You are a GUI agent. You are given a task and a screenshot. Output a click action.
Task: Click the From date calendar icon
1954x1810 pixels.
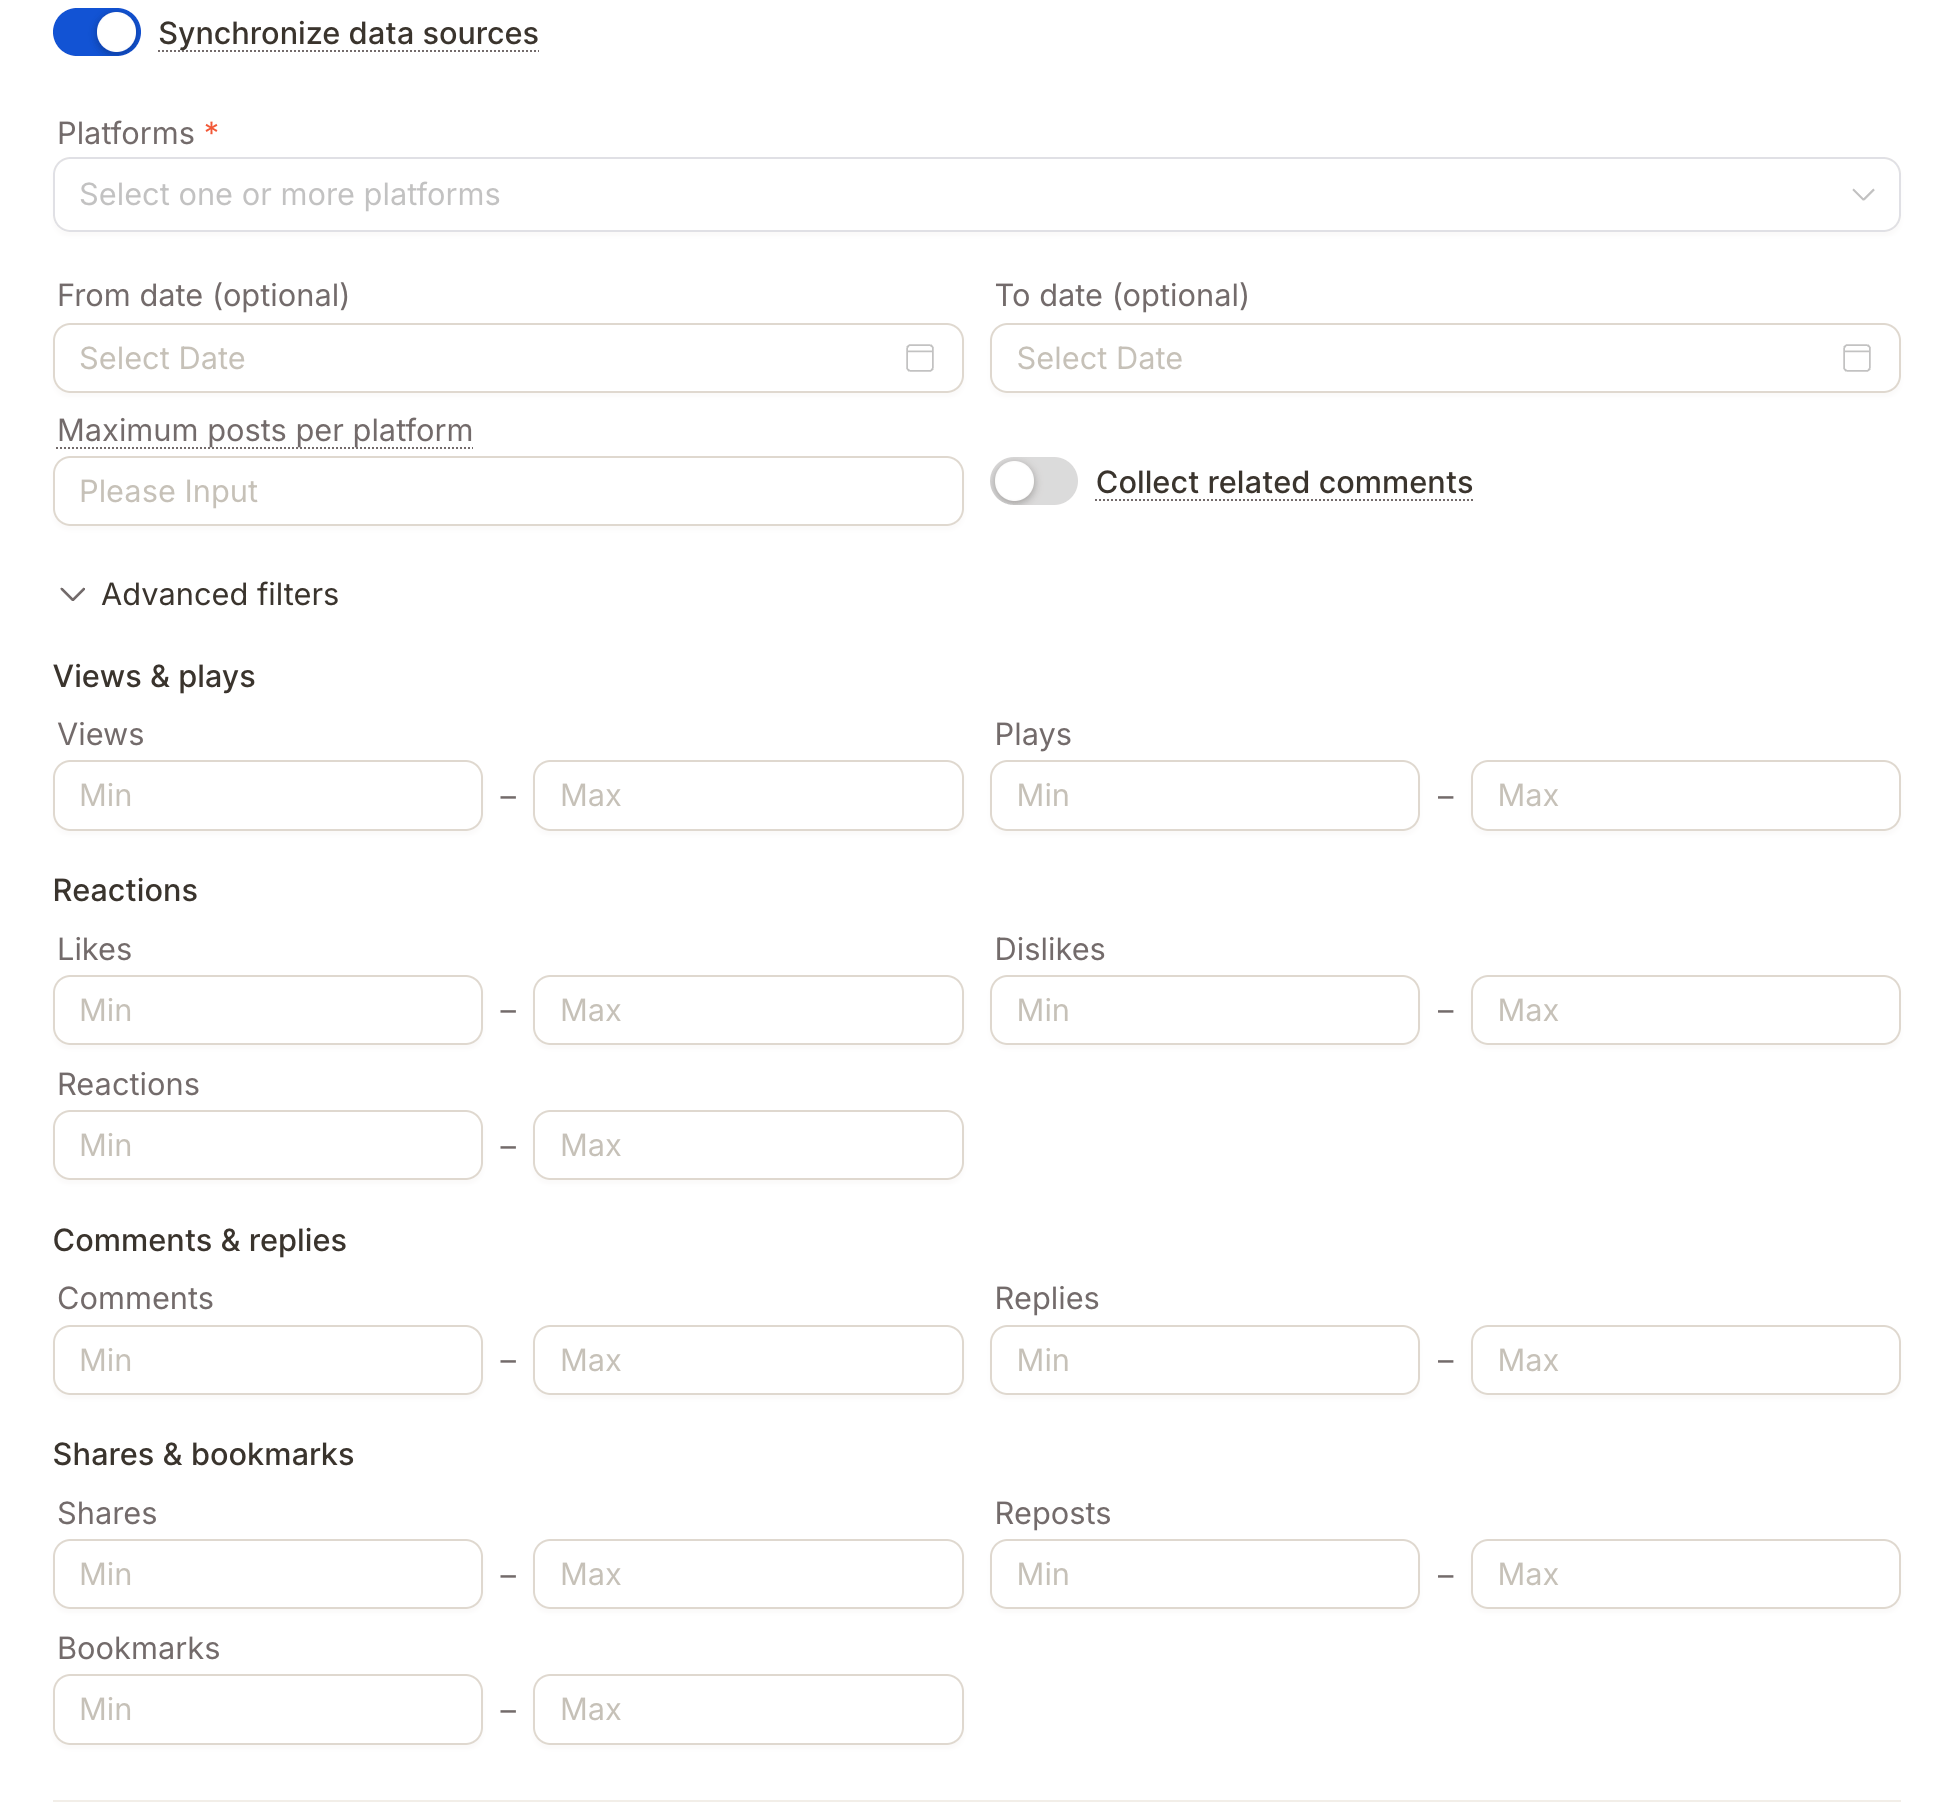(919, 358)
